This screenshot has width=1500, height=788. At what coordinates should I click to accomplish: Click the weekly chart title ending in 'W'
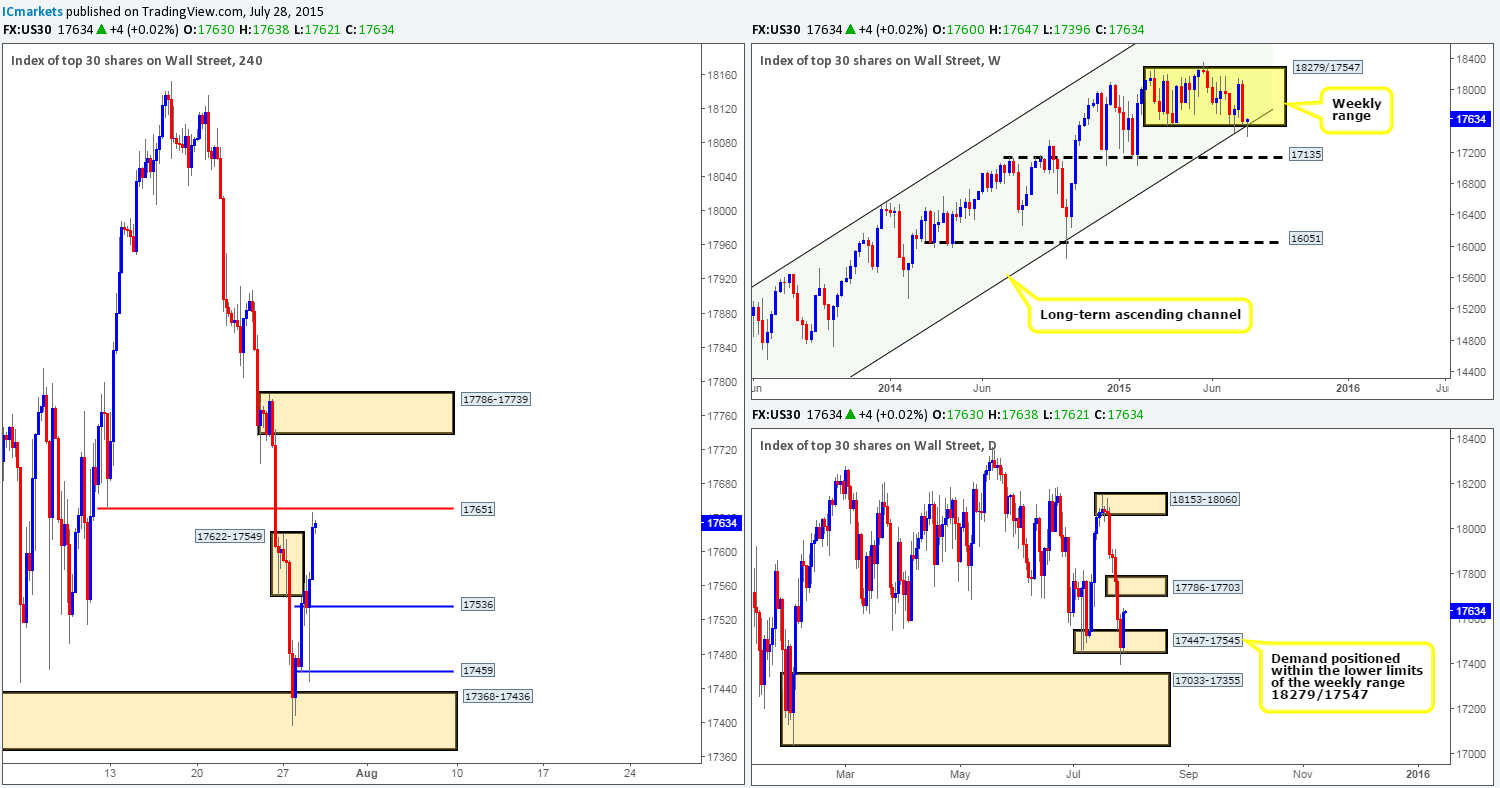coord(882,61)
